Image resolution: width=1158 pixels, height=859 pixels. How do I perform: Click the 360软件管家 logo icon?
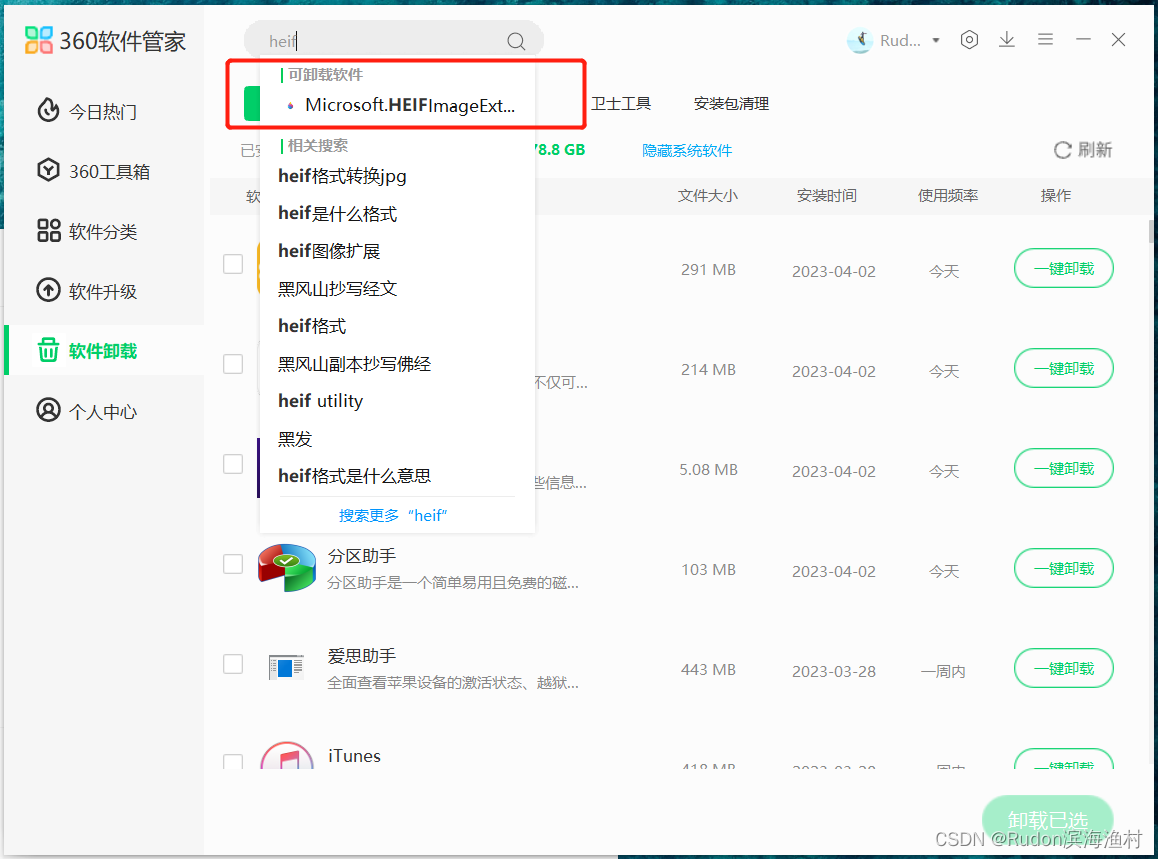click(x=38, y=41)
